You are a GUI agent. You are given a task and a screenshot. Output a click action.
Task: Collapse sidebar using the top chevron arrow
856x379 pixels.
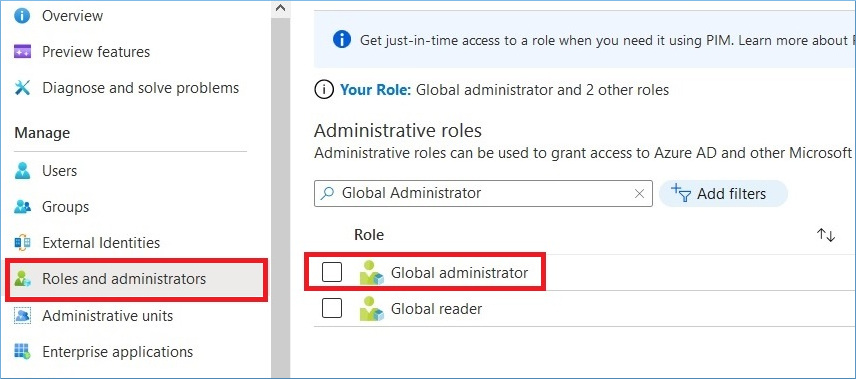(281, 8)
